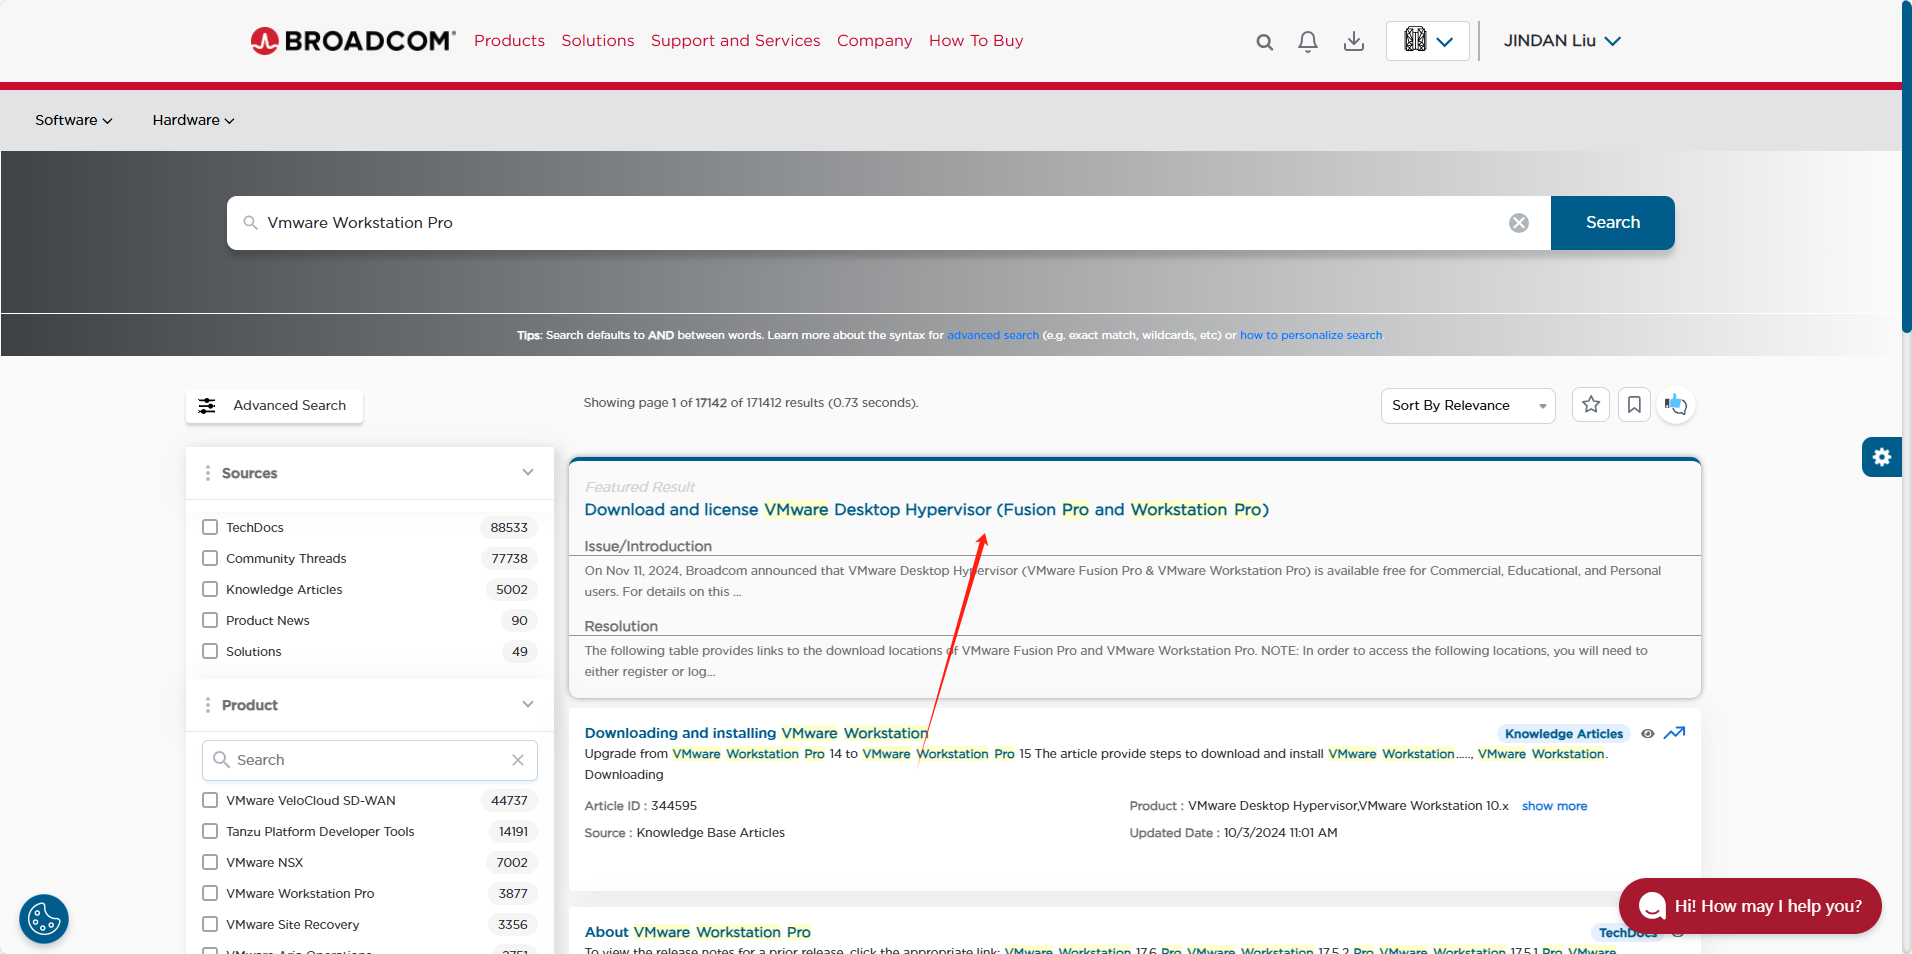Click the Product drag handle dots
1912x954 pixels.
click(x=208, y=705)
